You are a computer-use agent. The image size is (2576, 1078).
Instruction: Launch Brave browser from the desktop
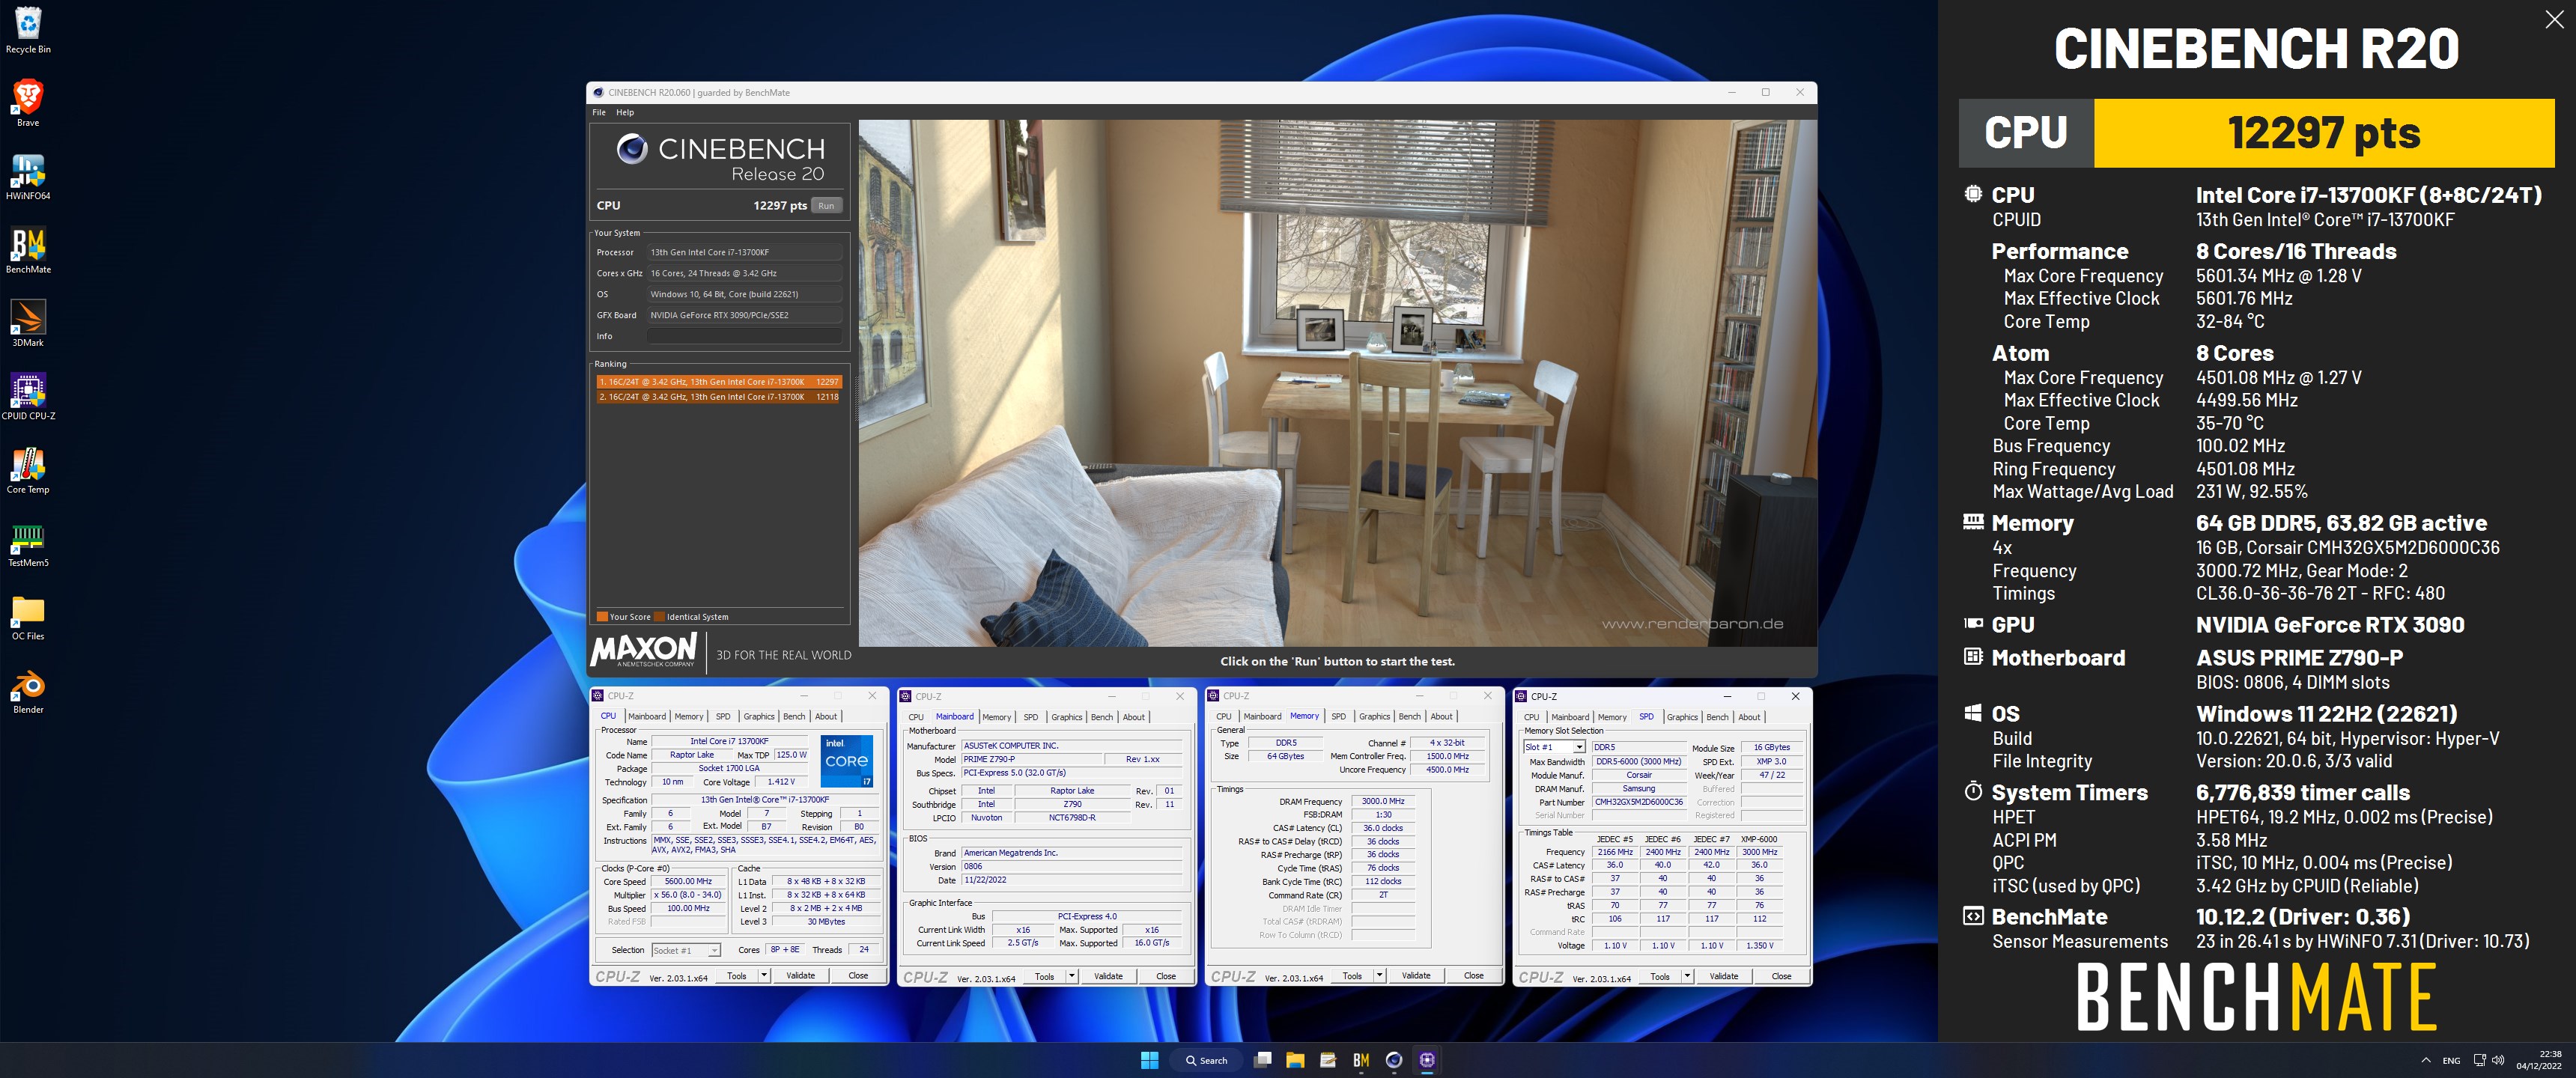pyautogui.click(x=28, y=103)
